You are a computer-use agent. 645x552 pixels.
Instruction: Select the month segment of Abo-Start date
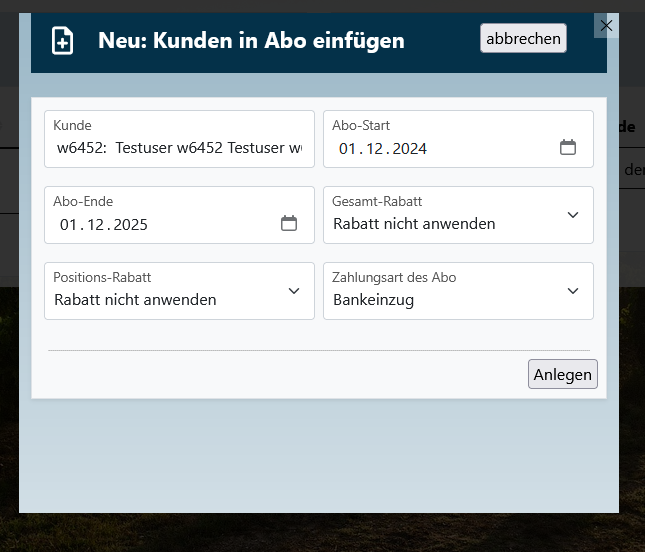[x=374, y=149]
